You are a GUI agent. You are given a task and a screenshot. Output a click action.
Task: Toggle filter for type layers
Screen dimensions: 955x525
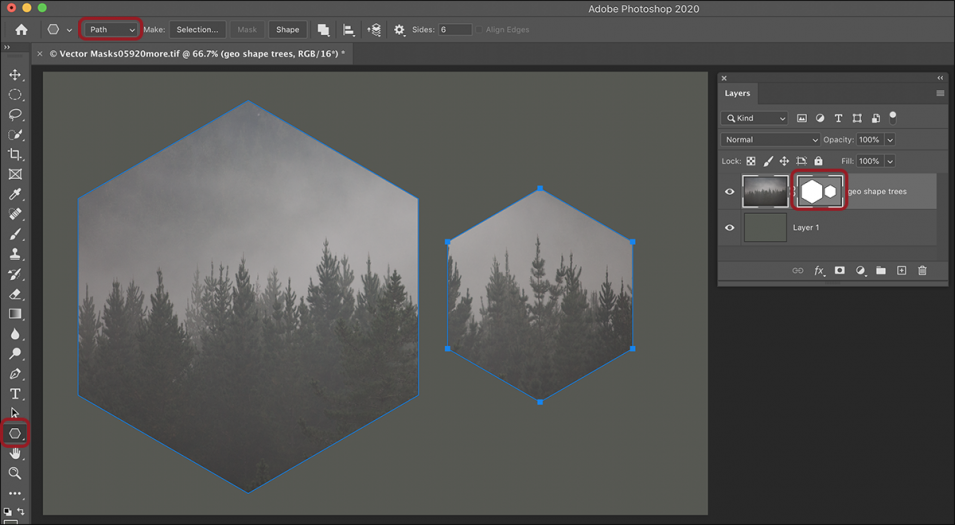pos(838,118)
